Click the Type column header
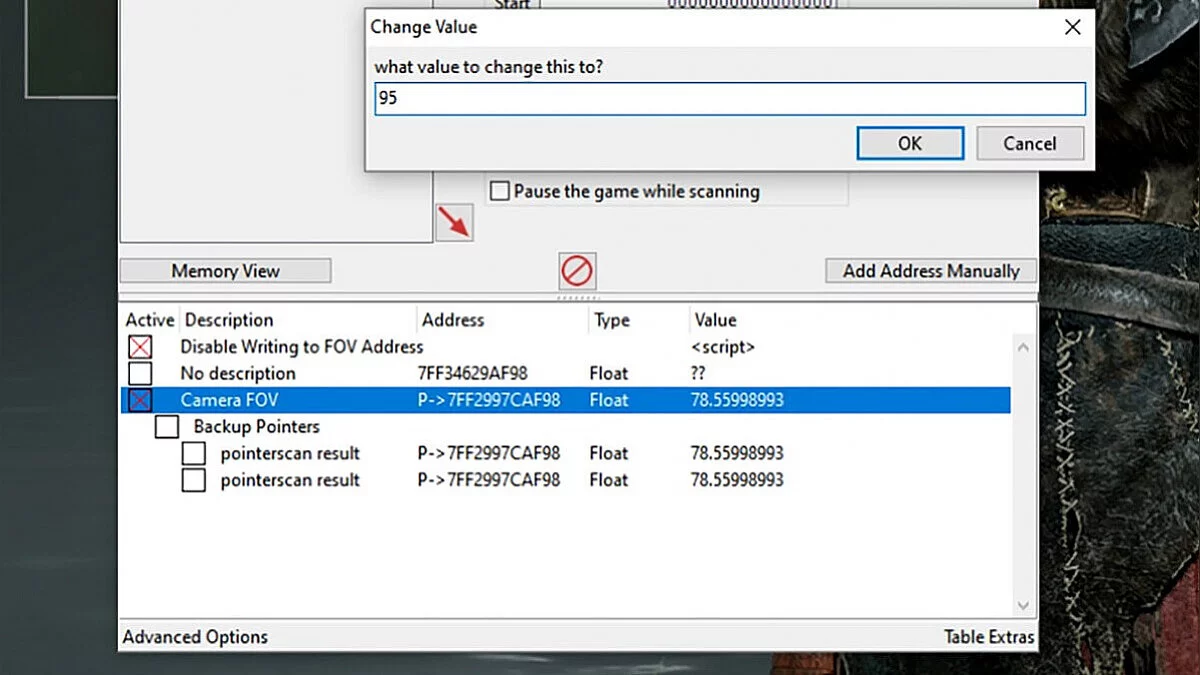1200x675 pixels. tap(612, 320)
